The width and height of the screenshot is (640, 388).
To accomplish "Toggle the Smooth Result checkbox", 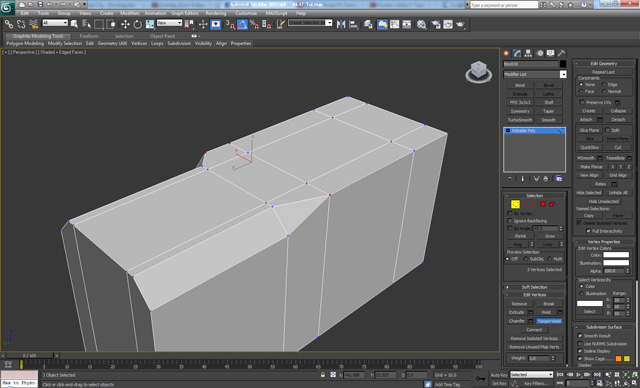I will (x=580, y=335).
